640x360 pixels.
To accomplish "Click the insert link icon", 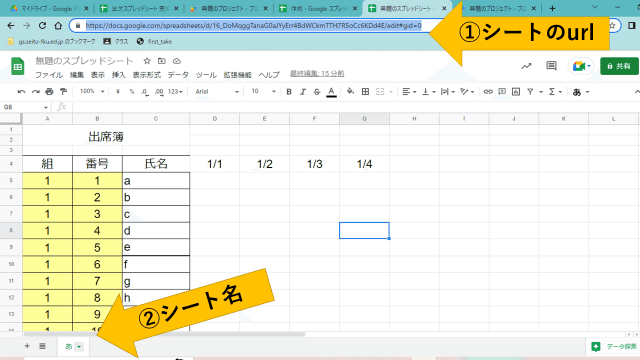I will tap(488, 92).
